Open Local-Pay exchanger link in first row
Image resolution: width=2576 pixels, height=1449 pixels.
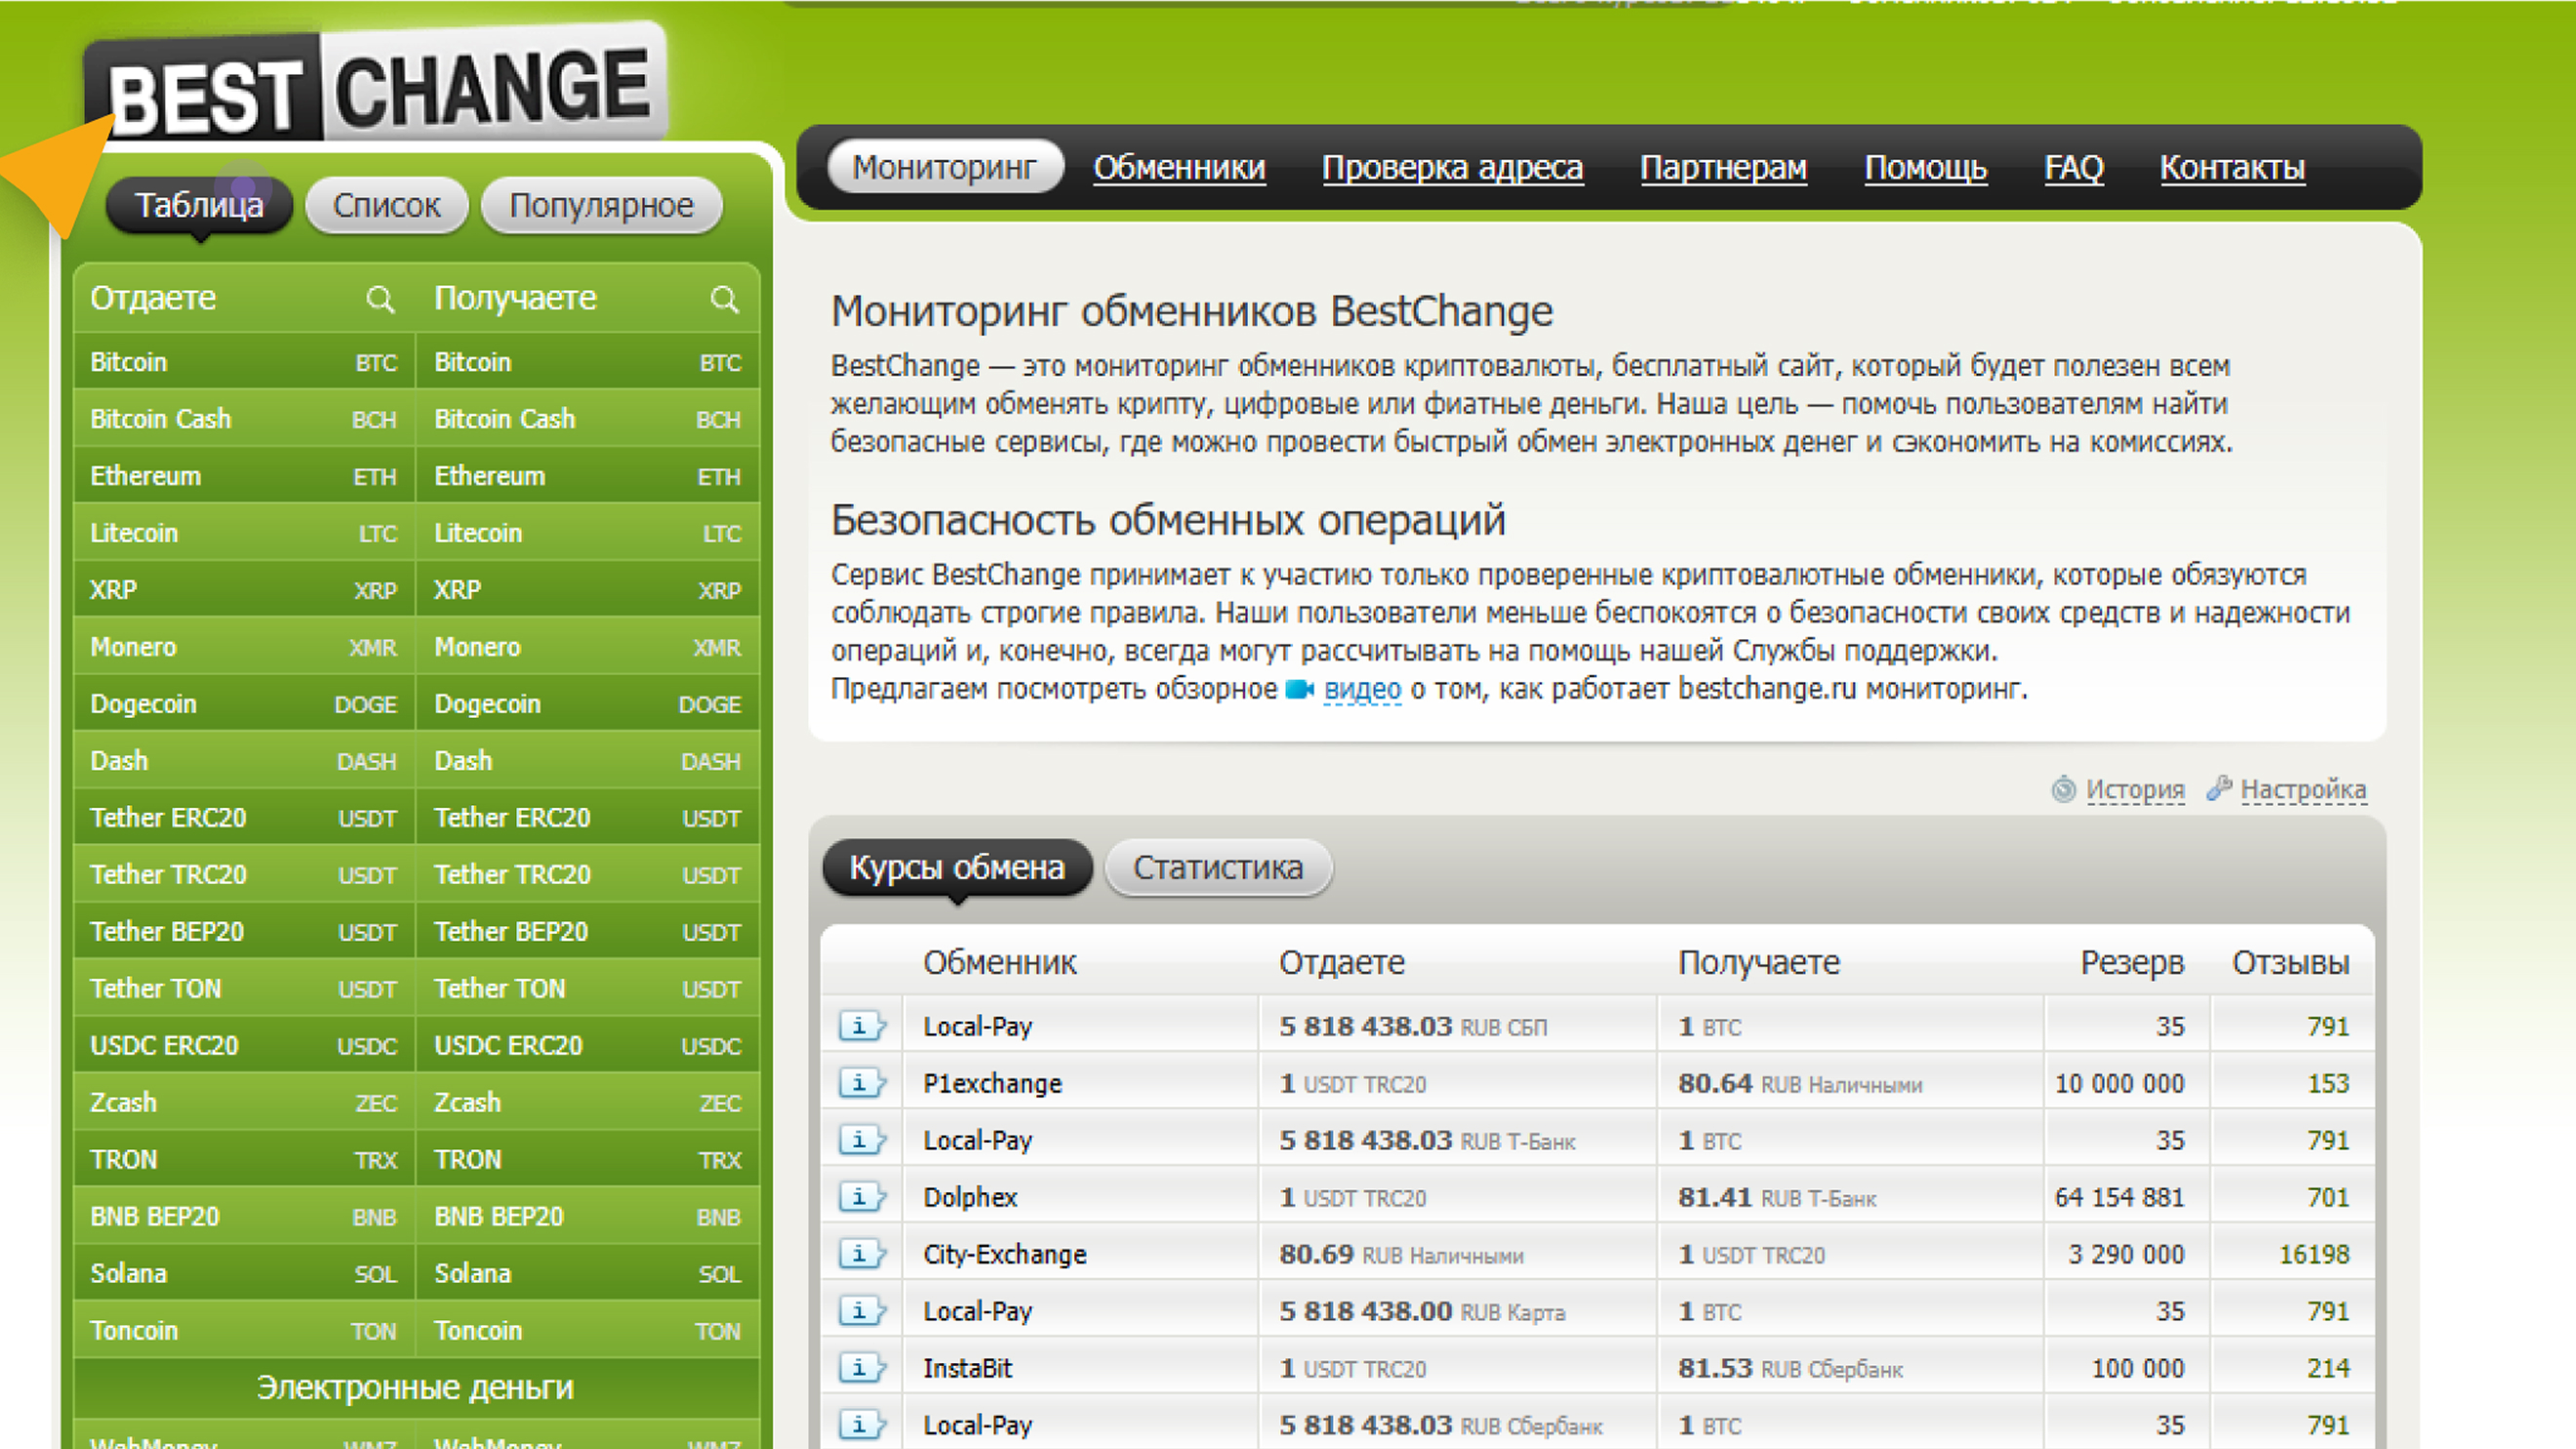[977, 1027]
